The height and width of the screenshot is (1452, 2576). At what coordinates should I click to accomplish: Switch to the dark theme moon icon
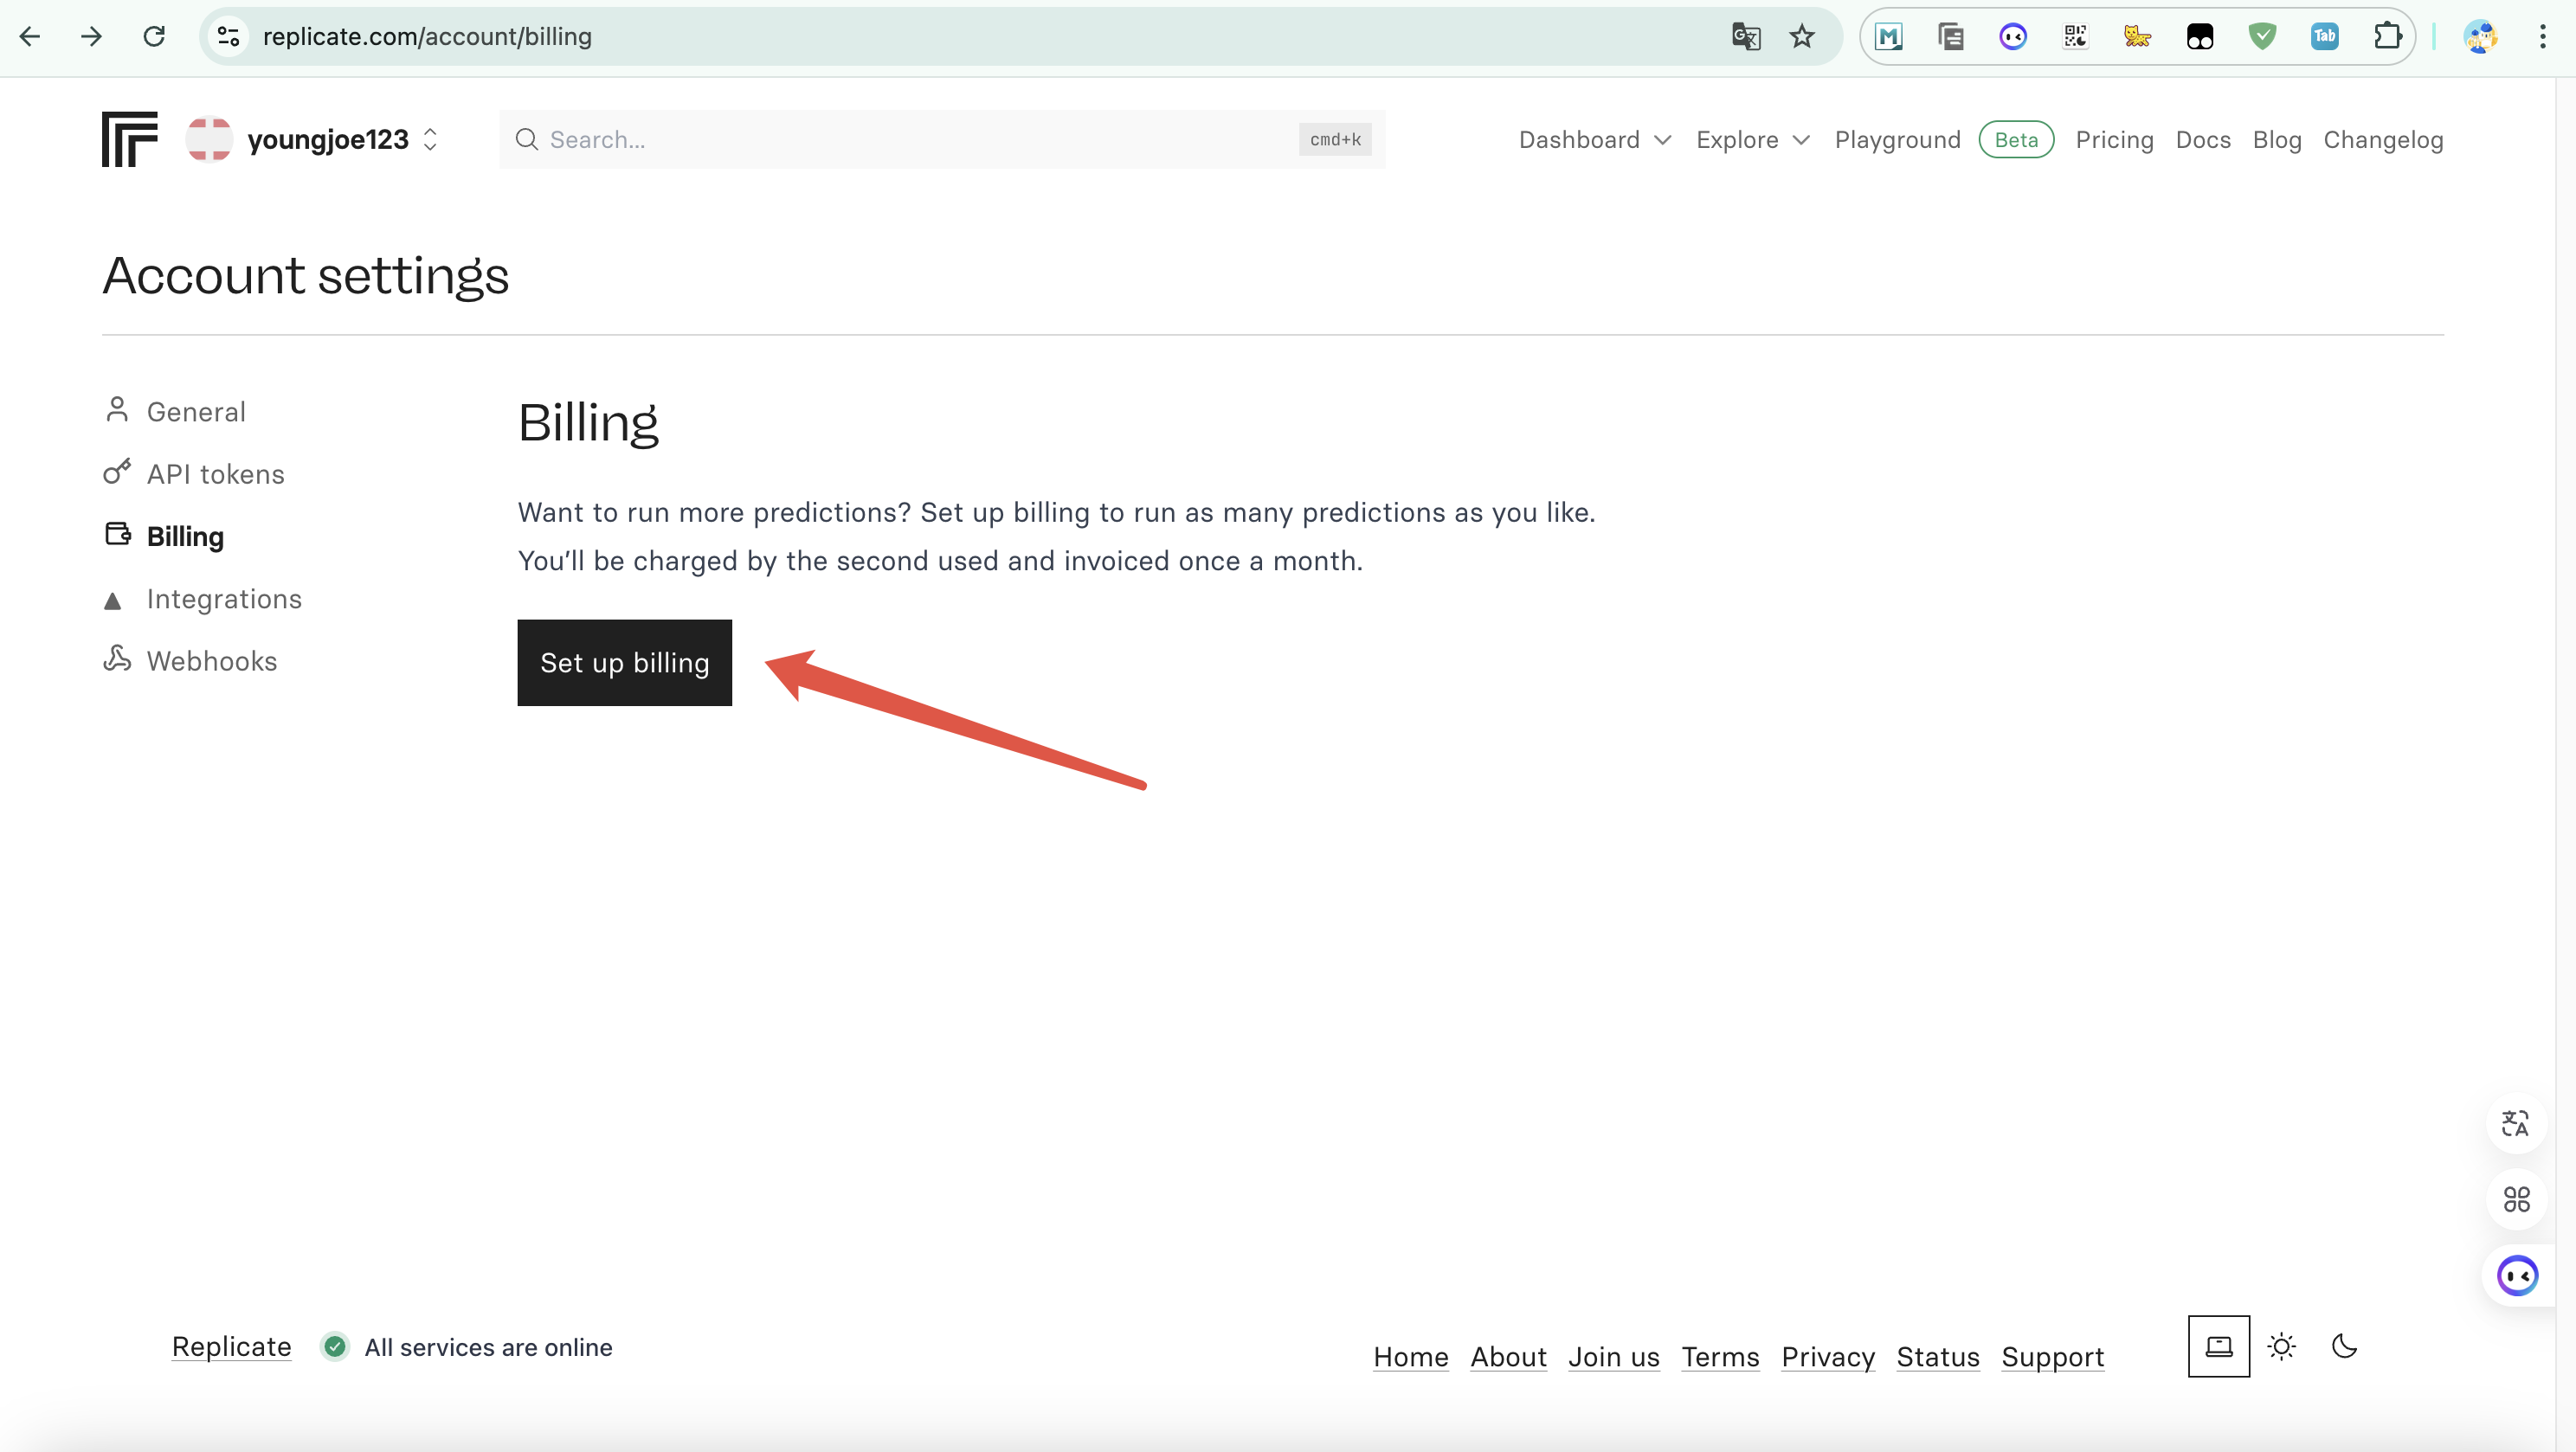(x=2344, y=1346)
